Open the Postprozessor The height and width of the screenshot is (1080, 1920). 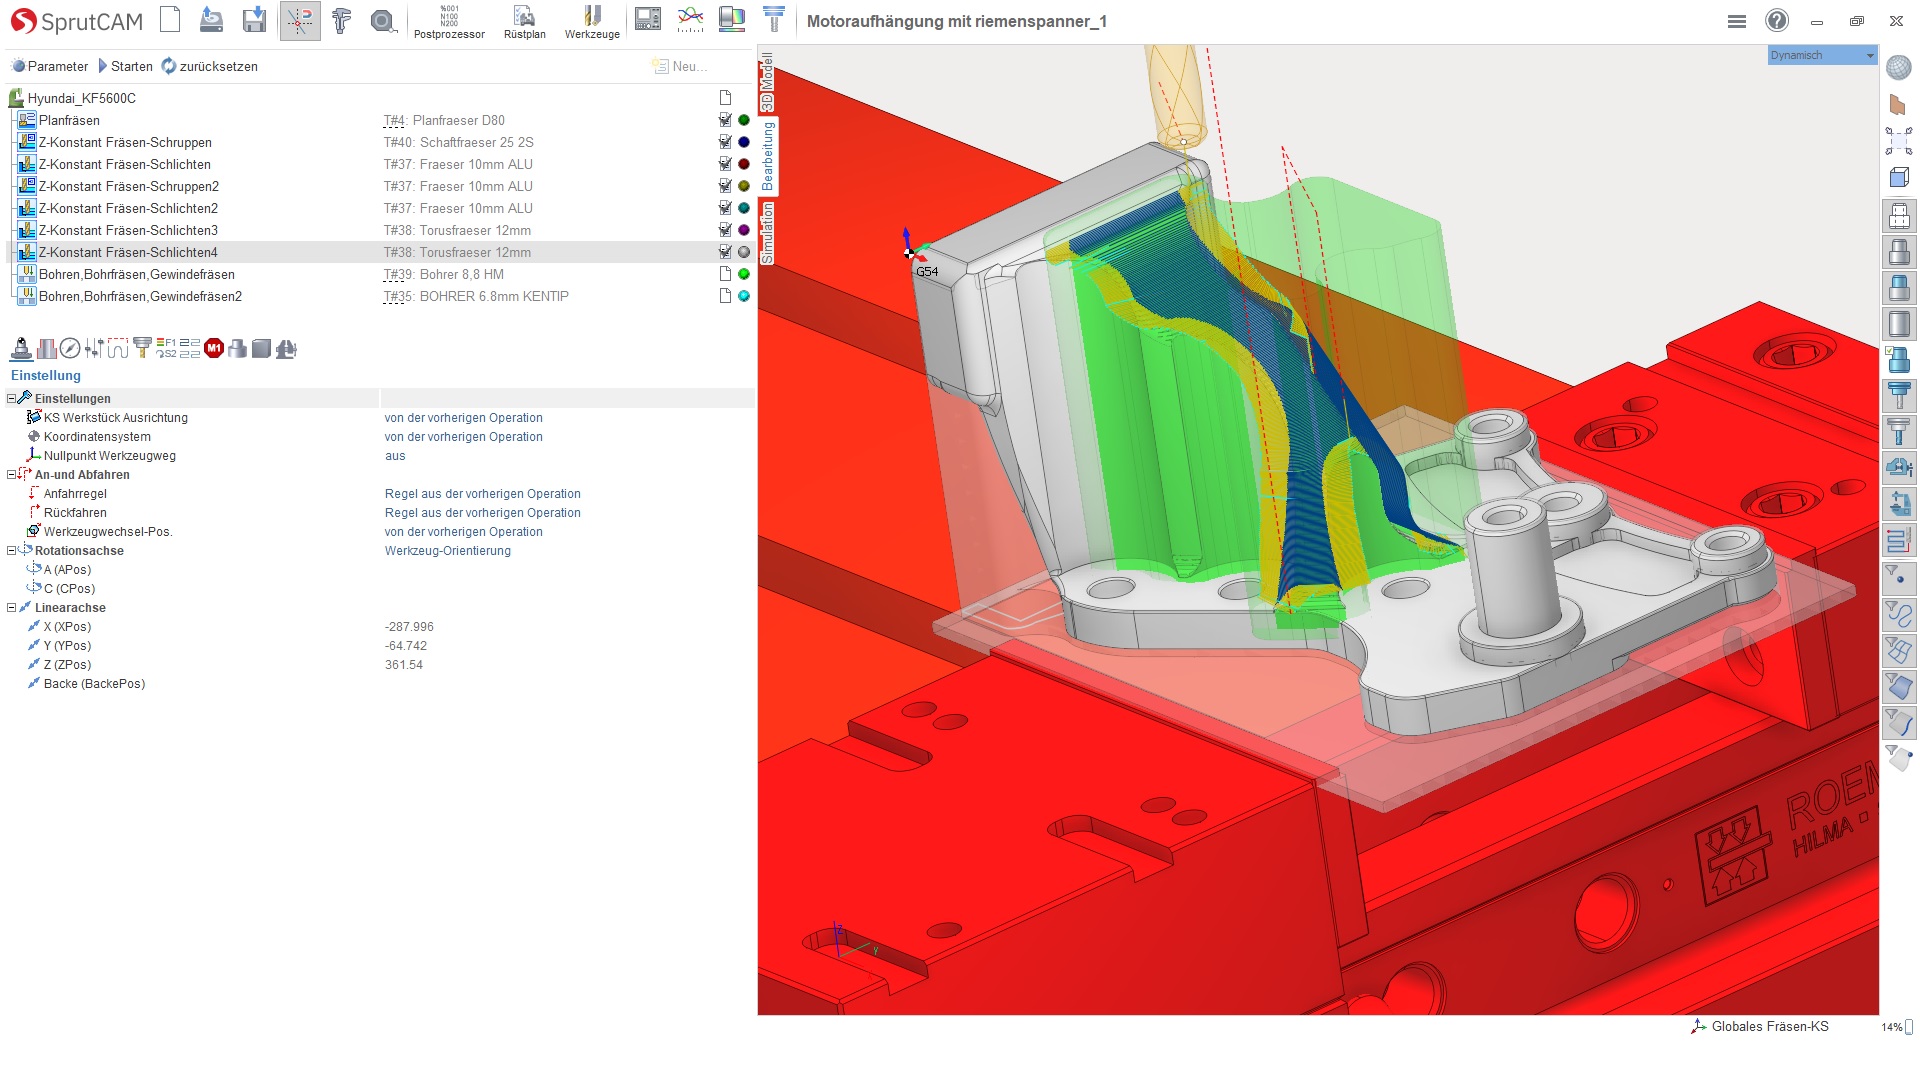449,22
